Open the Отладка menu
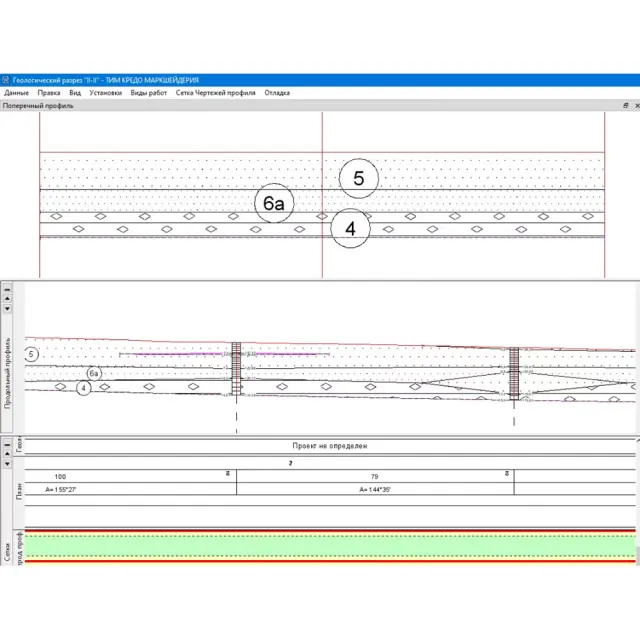640x640 pixels. tap(277, 93)
